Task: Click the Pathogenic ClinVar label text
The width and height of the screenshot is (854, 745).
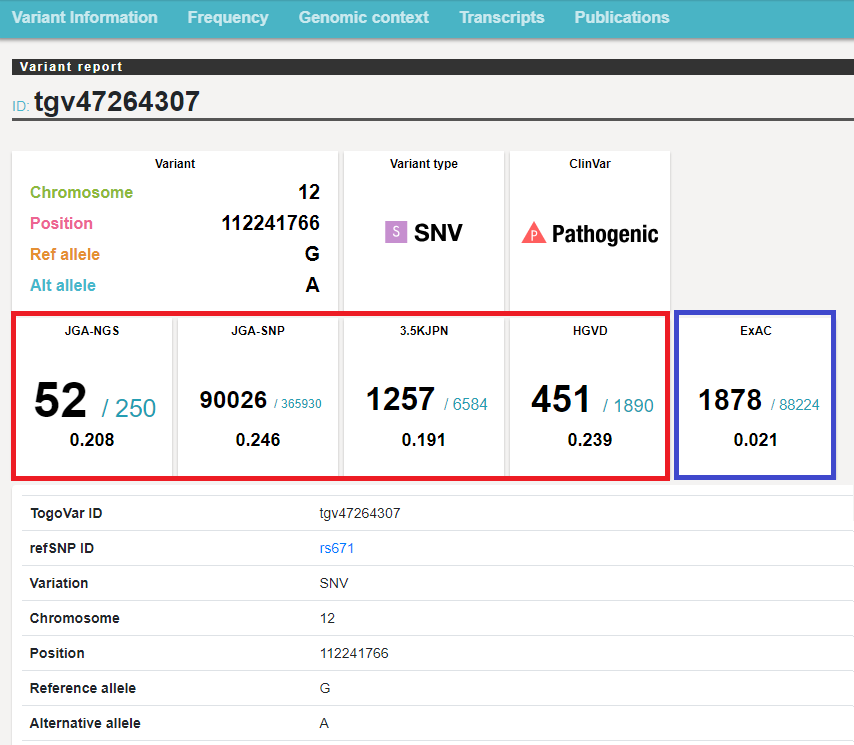Action: 605,235
